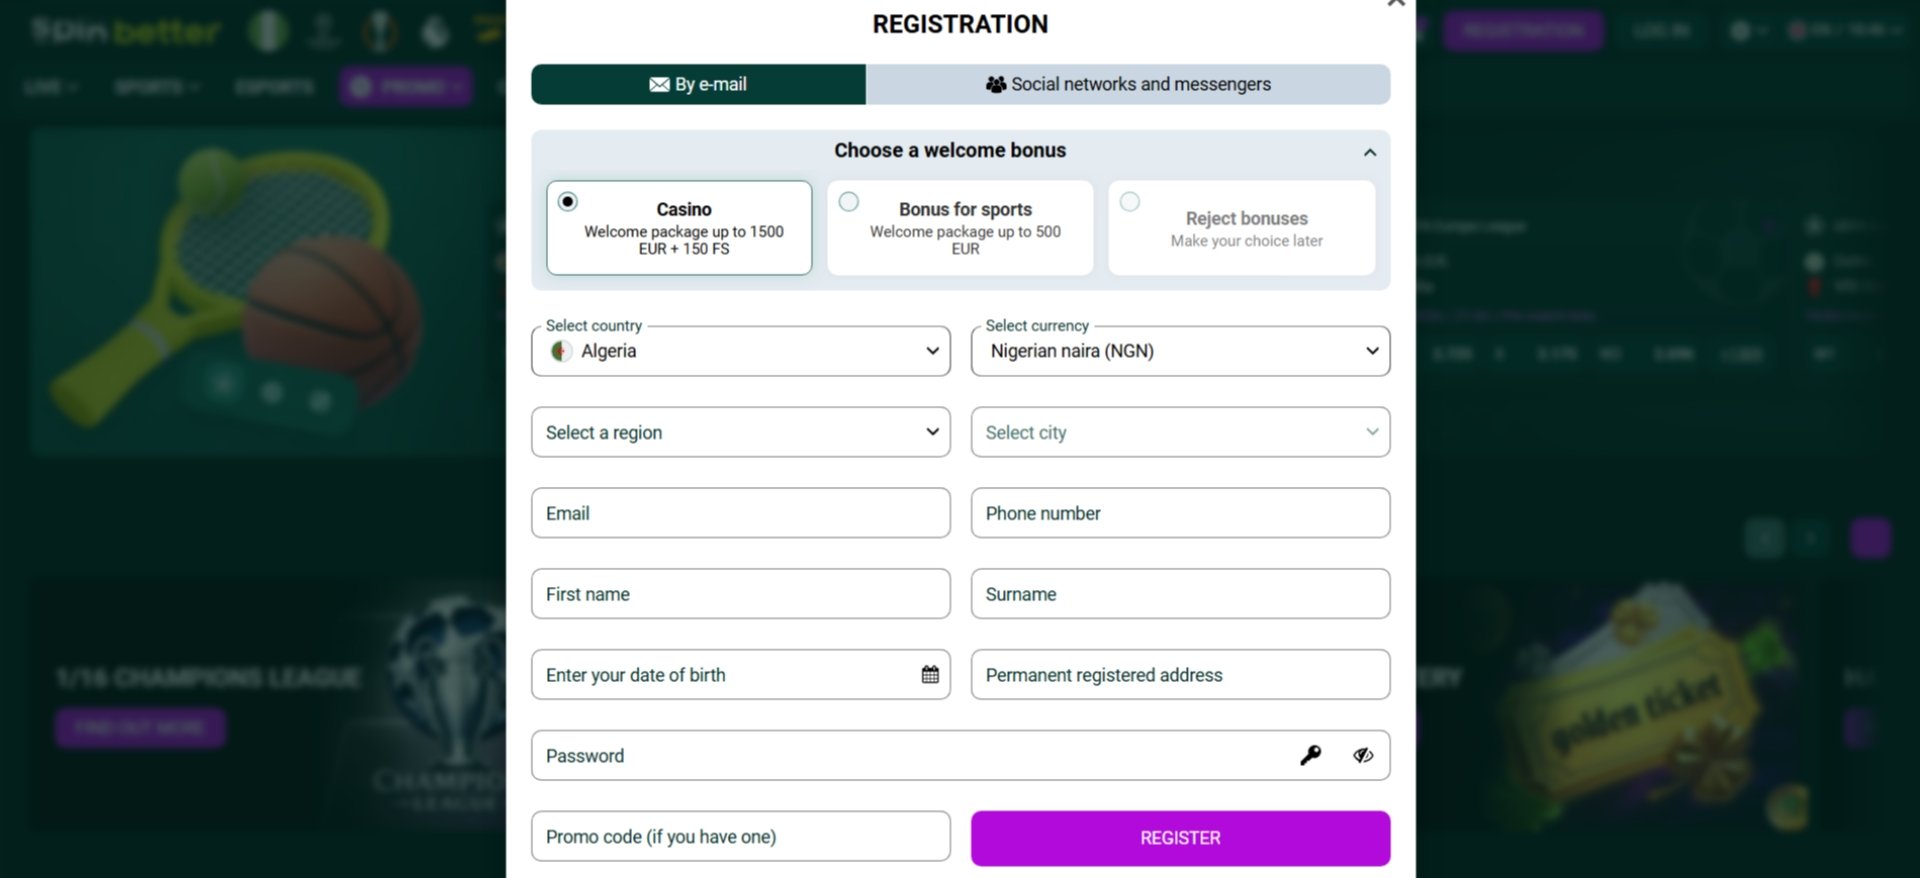Select Reject bonuses option
Image resolution: width=1920 pixels, height=878 pixels.
pos(1130,201)
